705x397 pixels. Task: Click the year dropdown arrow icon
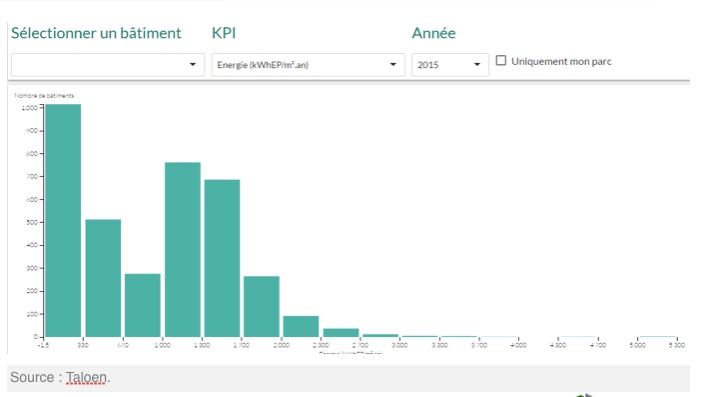[477, 65]
